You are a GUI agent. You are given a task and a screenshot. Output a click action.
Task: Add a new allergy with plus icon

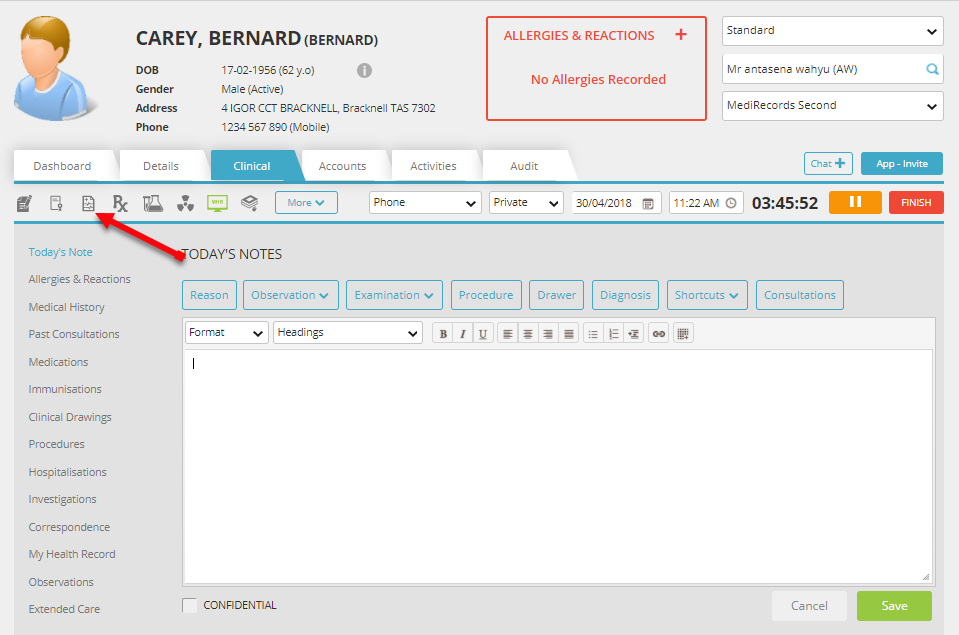pyautogui.click(x=681, y=34)
